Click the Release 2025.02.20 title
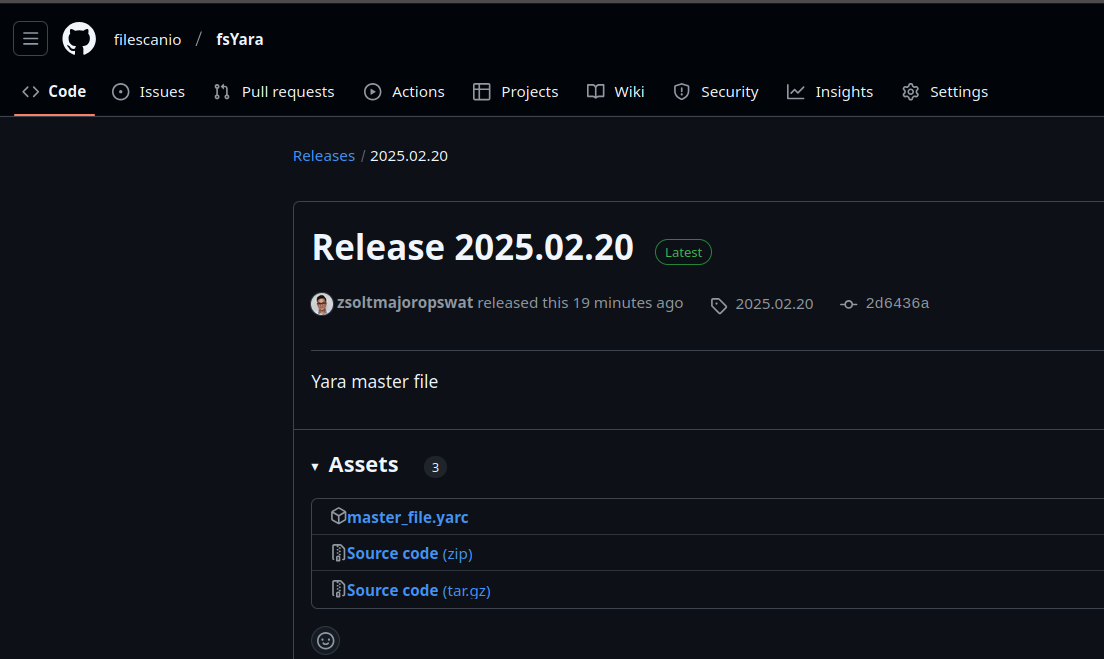Viewport: 1104px width, 659px height. (472, 248)
